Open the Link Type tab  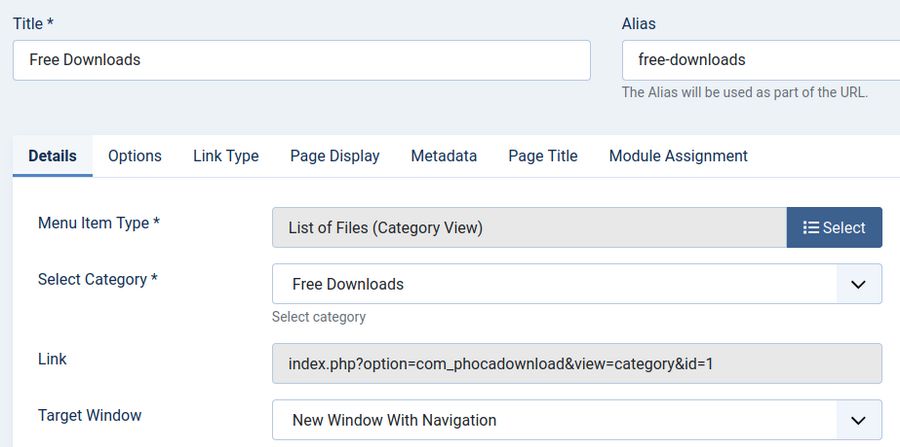[x=225, y=156]
